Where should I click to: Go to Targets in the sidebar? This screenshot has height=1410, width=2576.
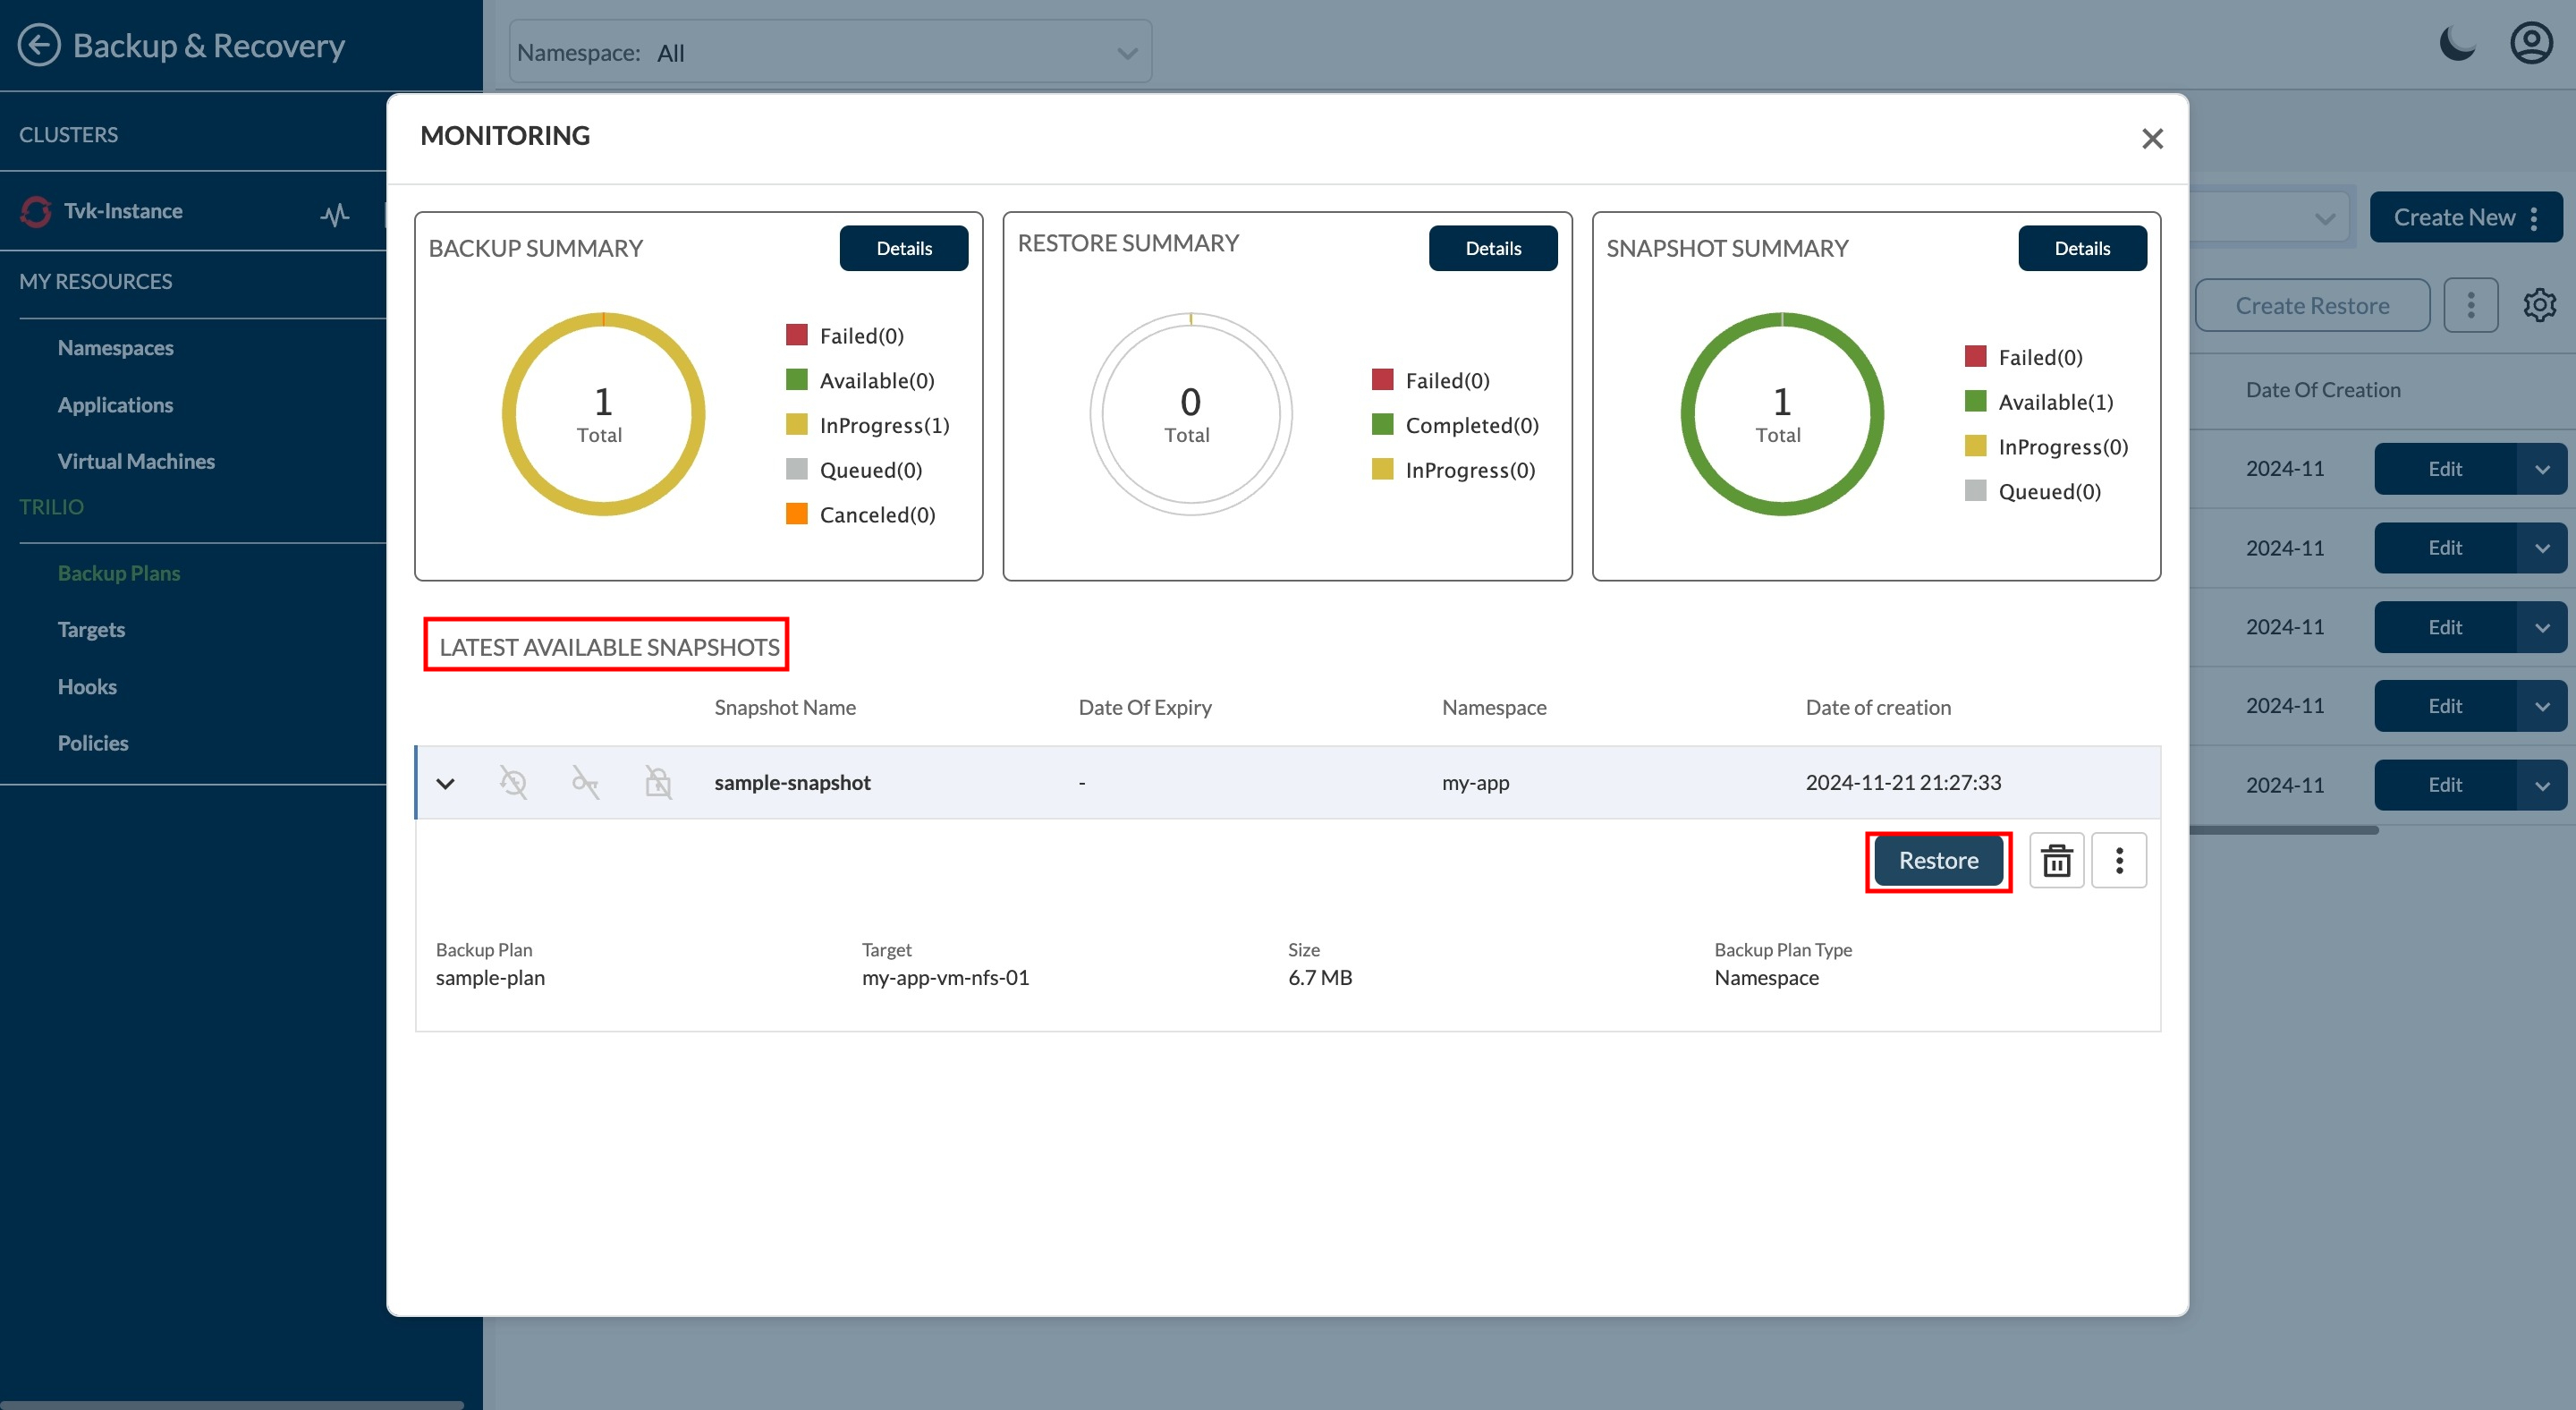[91, 629]
